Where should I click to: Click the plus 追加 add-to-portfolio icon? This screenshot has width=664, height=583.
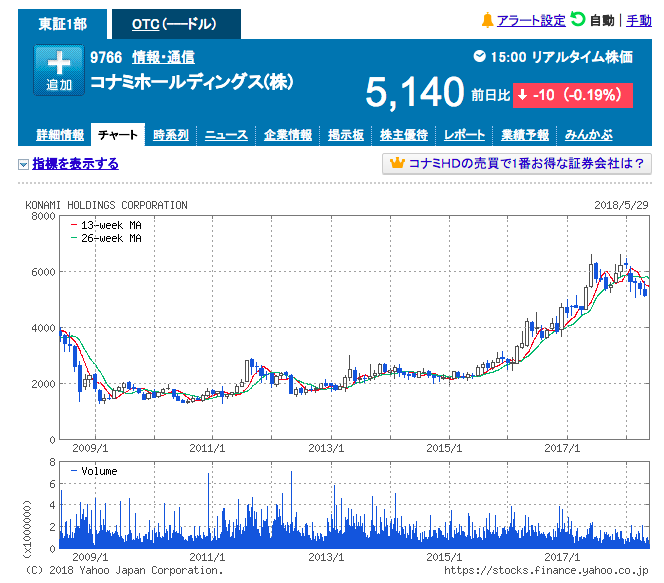pyautogui.click(x=59, y=70)
